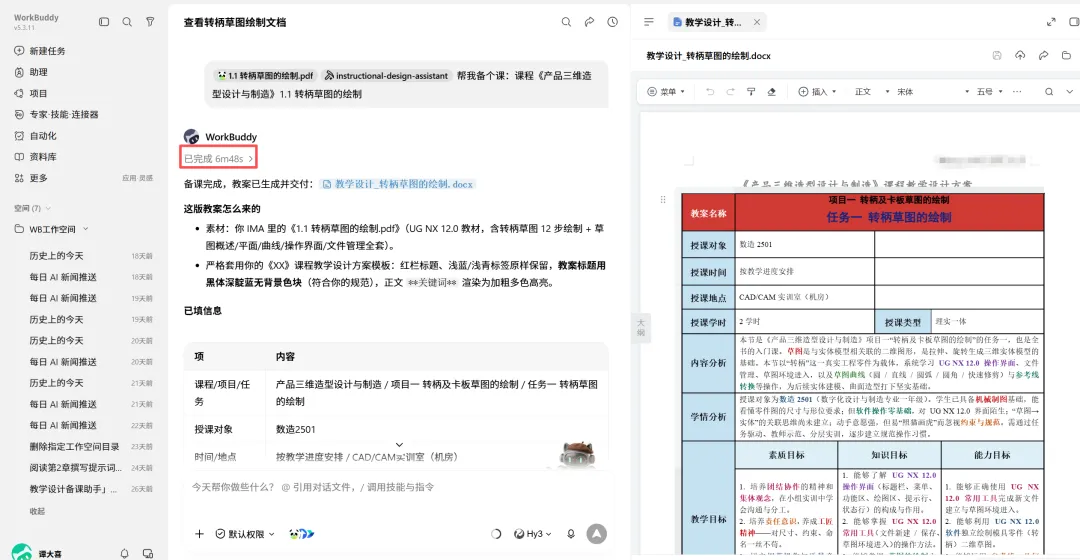
Task: Open the 自动化 automation section
Action: click(35, 136)
